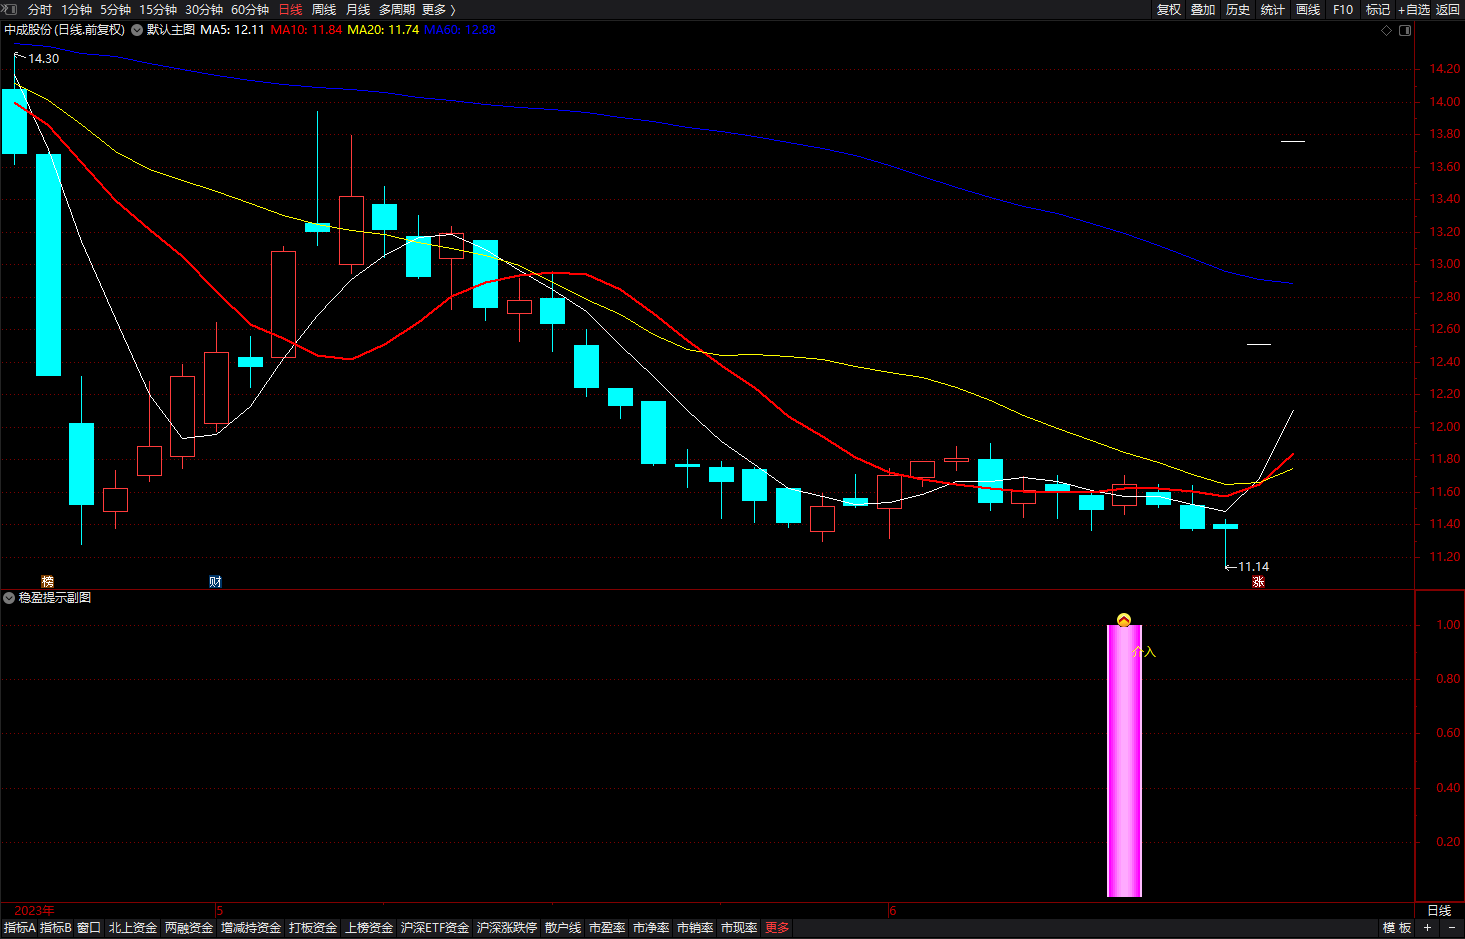Open the 沪深涨跌停 indicator
The width and height of the screenshot is (1465, 939).
pos(507,928)
